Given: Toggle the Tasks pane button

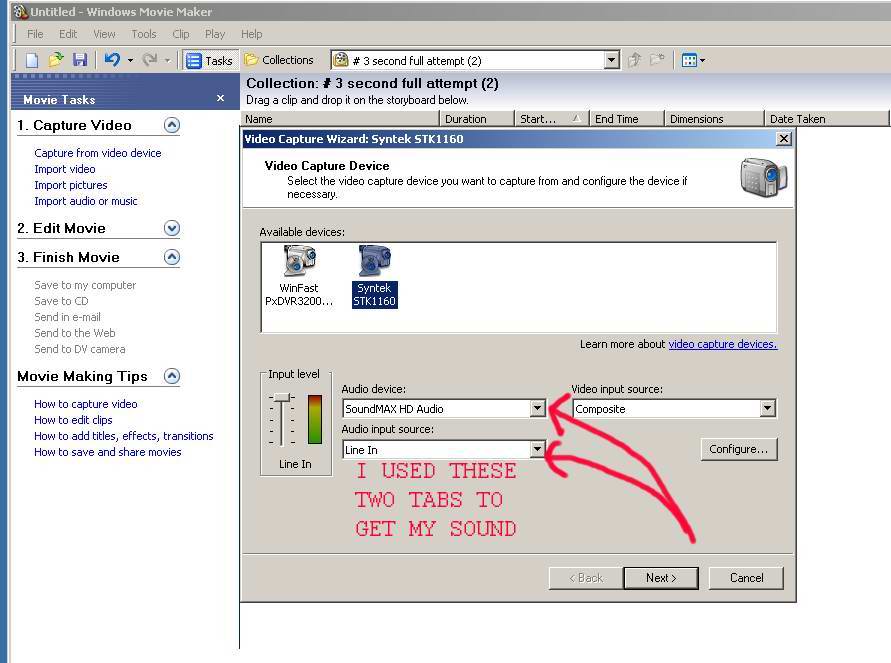Looking at the screenshot, I should [x=209, y=60].
